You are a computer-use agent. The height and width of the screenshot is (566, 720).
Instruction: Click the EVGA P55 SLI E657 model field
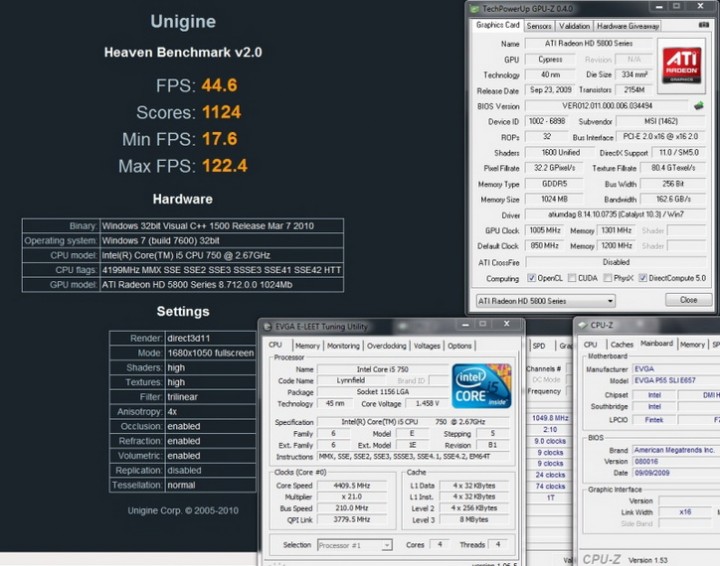(x=676, y=381)
